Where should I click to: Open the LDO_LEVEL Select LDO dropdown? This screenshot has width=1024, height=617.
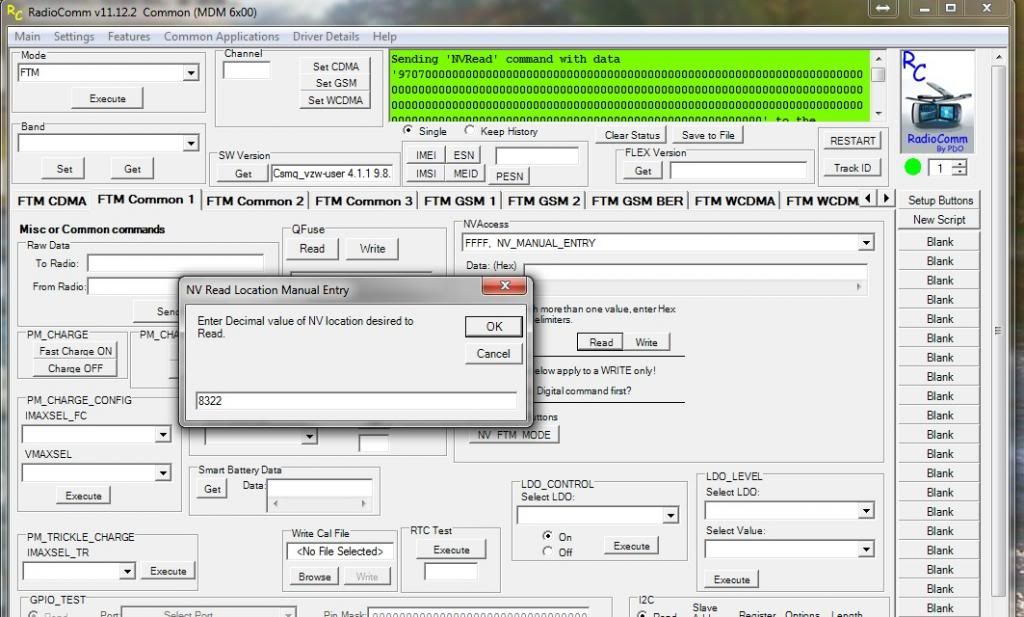(866, 511)
